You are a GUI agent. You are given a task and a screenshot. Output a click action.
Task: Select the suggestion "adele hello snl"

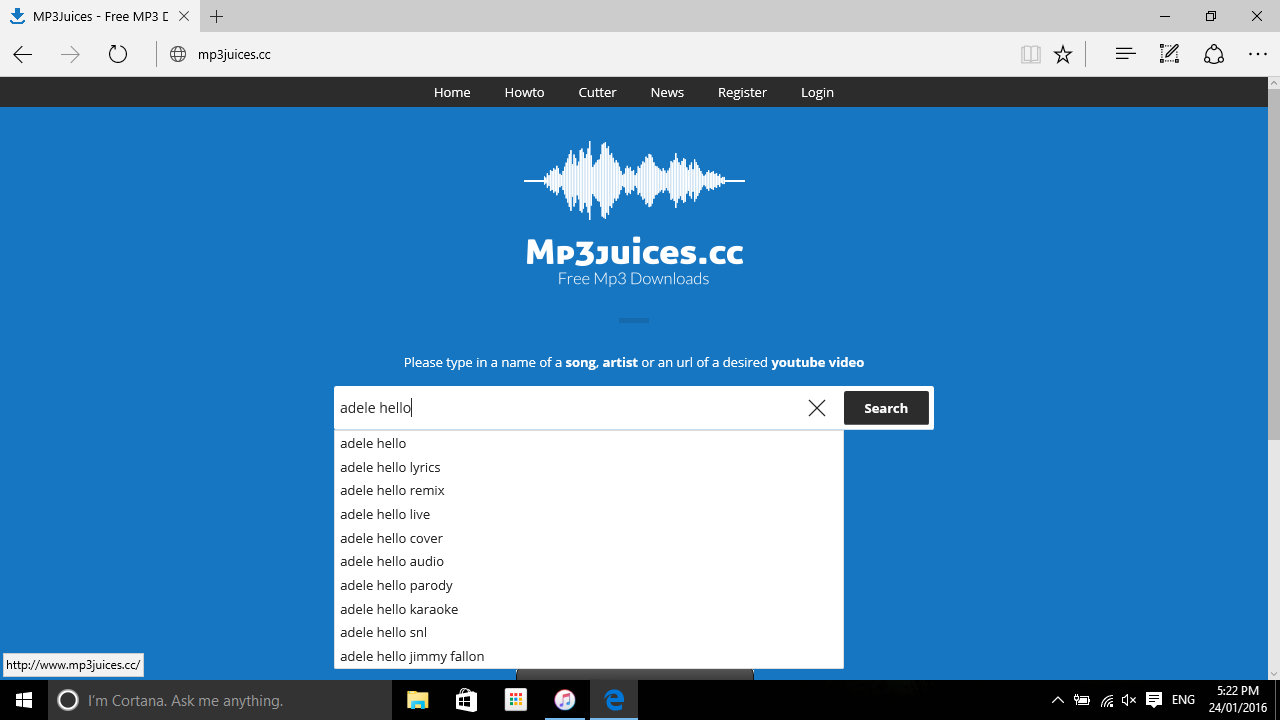pos(589,632)
